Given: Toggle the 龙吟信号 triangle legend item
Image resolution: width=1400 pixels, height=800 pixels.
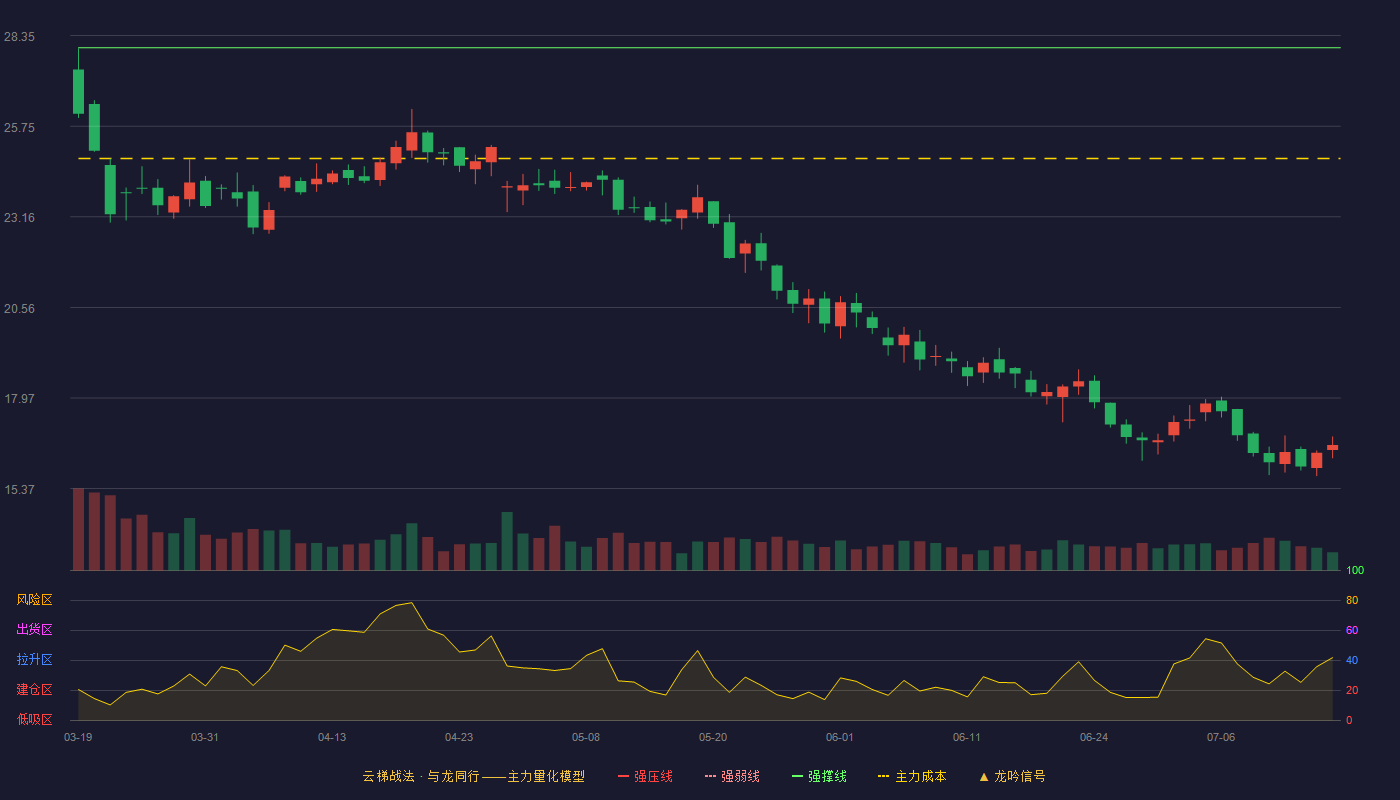Looking at the screenshot, I should 1012,776.
